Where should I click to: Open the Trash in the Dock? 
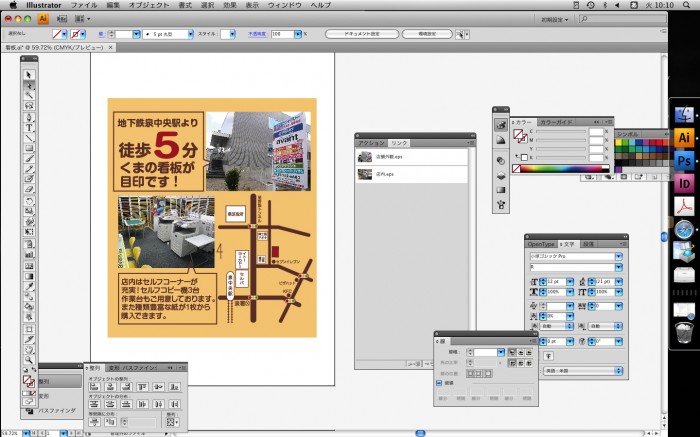tap(684, 333)
